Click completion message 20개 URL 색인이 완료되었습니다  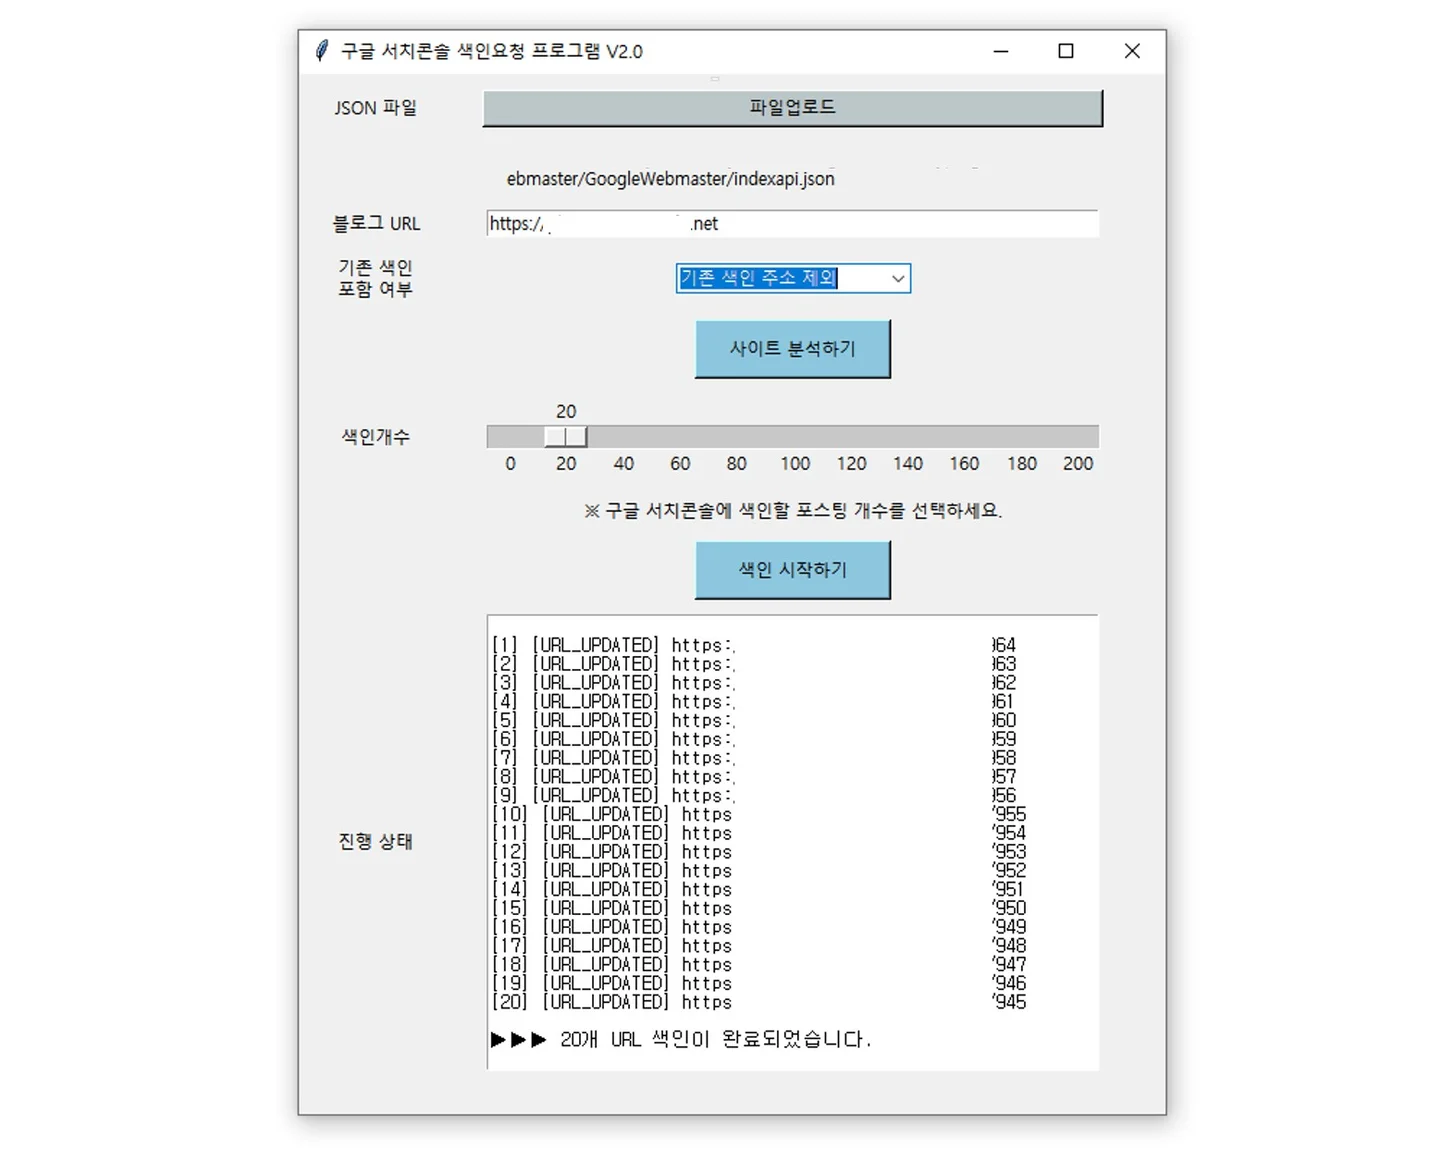click(715, 1040)
